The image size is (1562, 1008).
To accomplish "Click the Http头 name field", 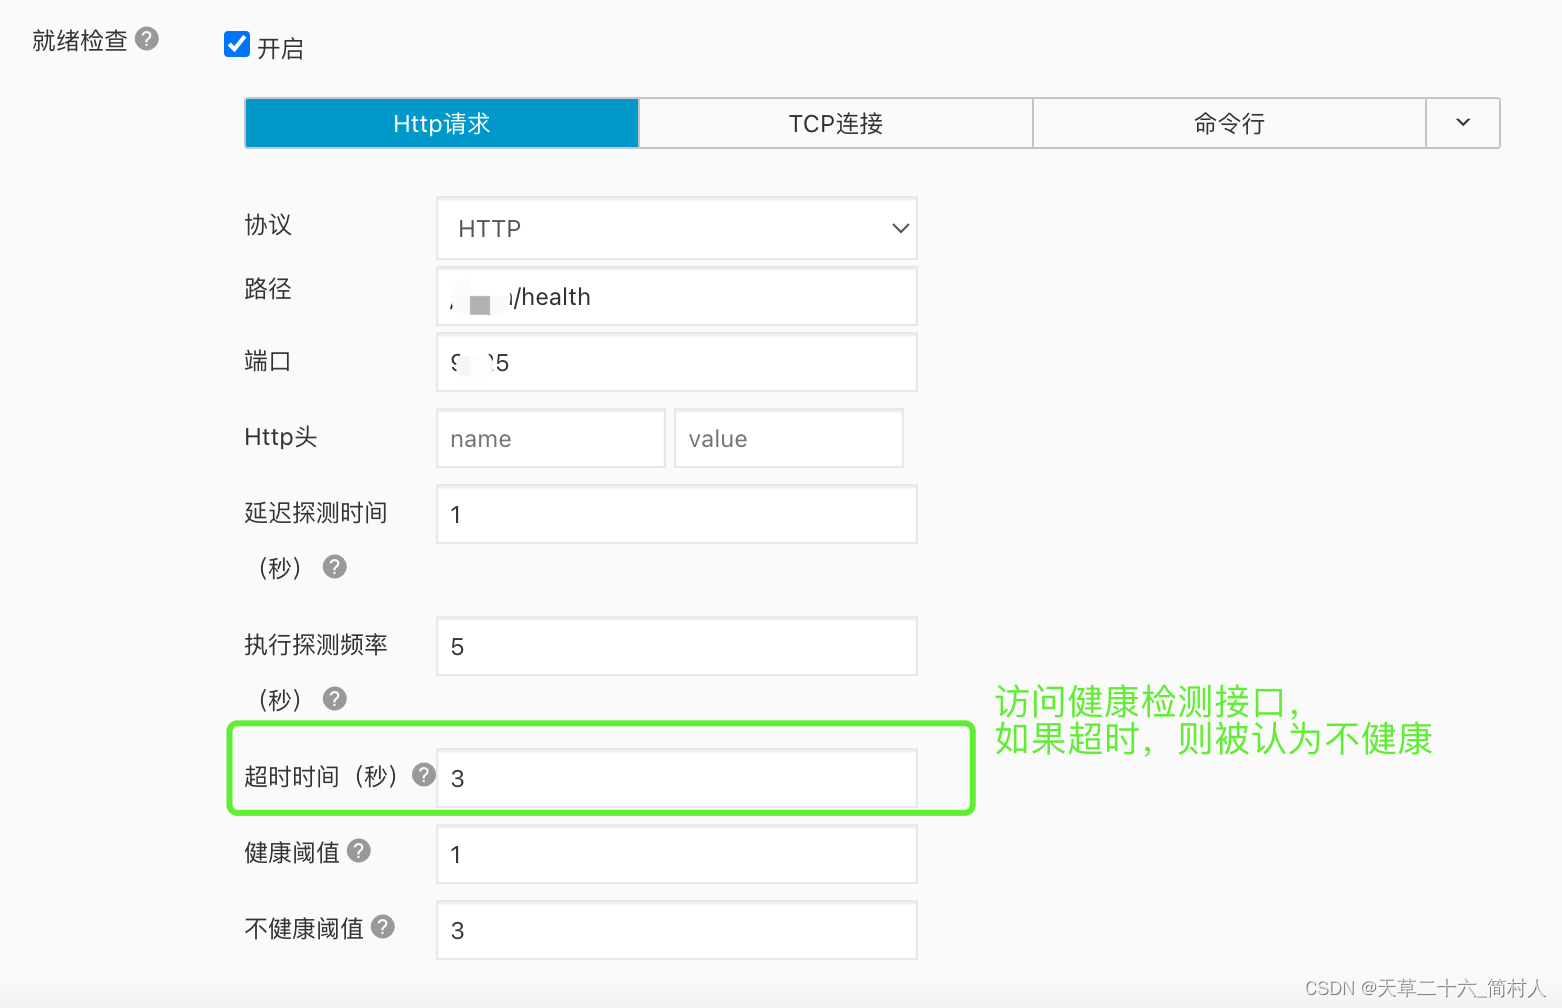I will tap(551, 438).
